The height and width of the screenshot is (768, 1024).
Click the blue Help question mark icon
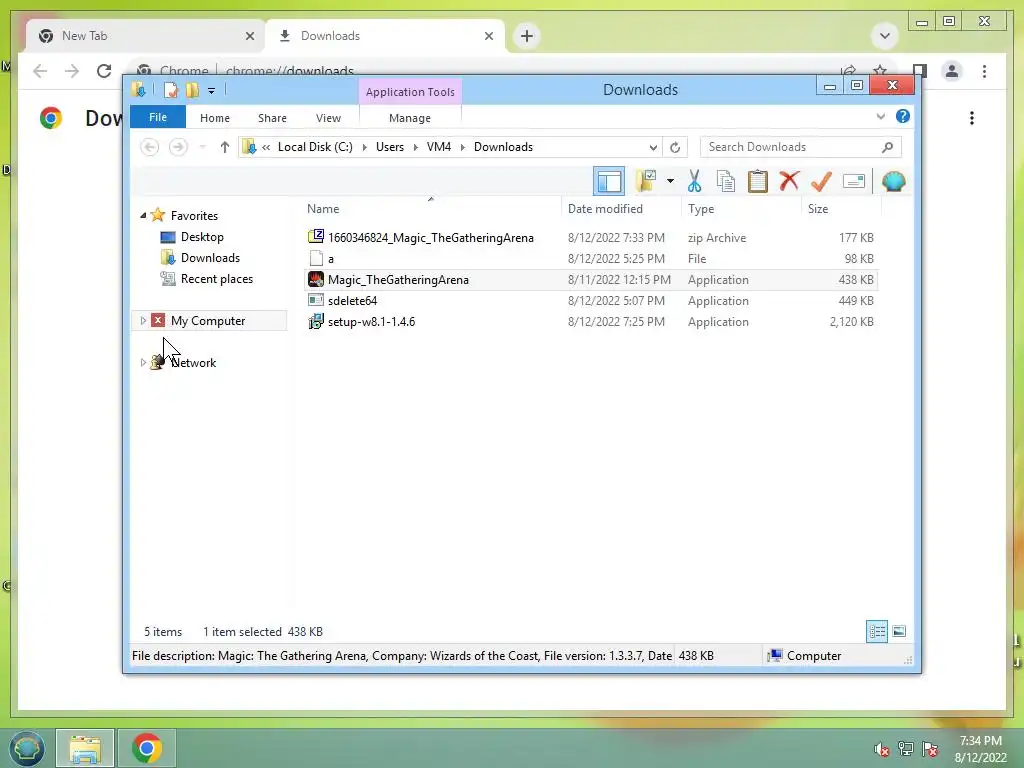click(x=903, y=116)
